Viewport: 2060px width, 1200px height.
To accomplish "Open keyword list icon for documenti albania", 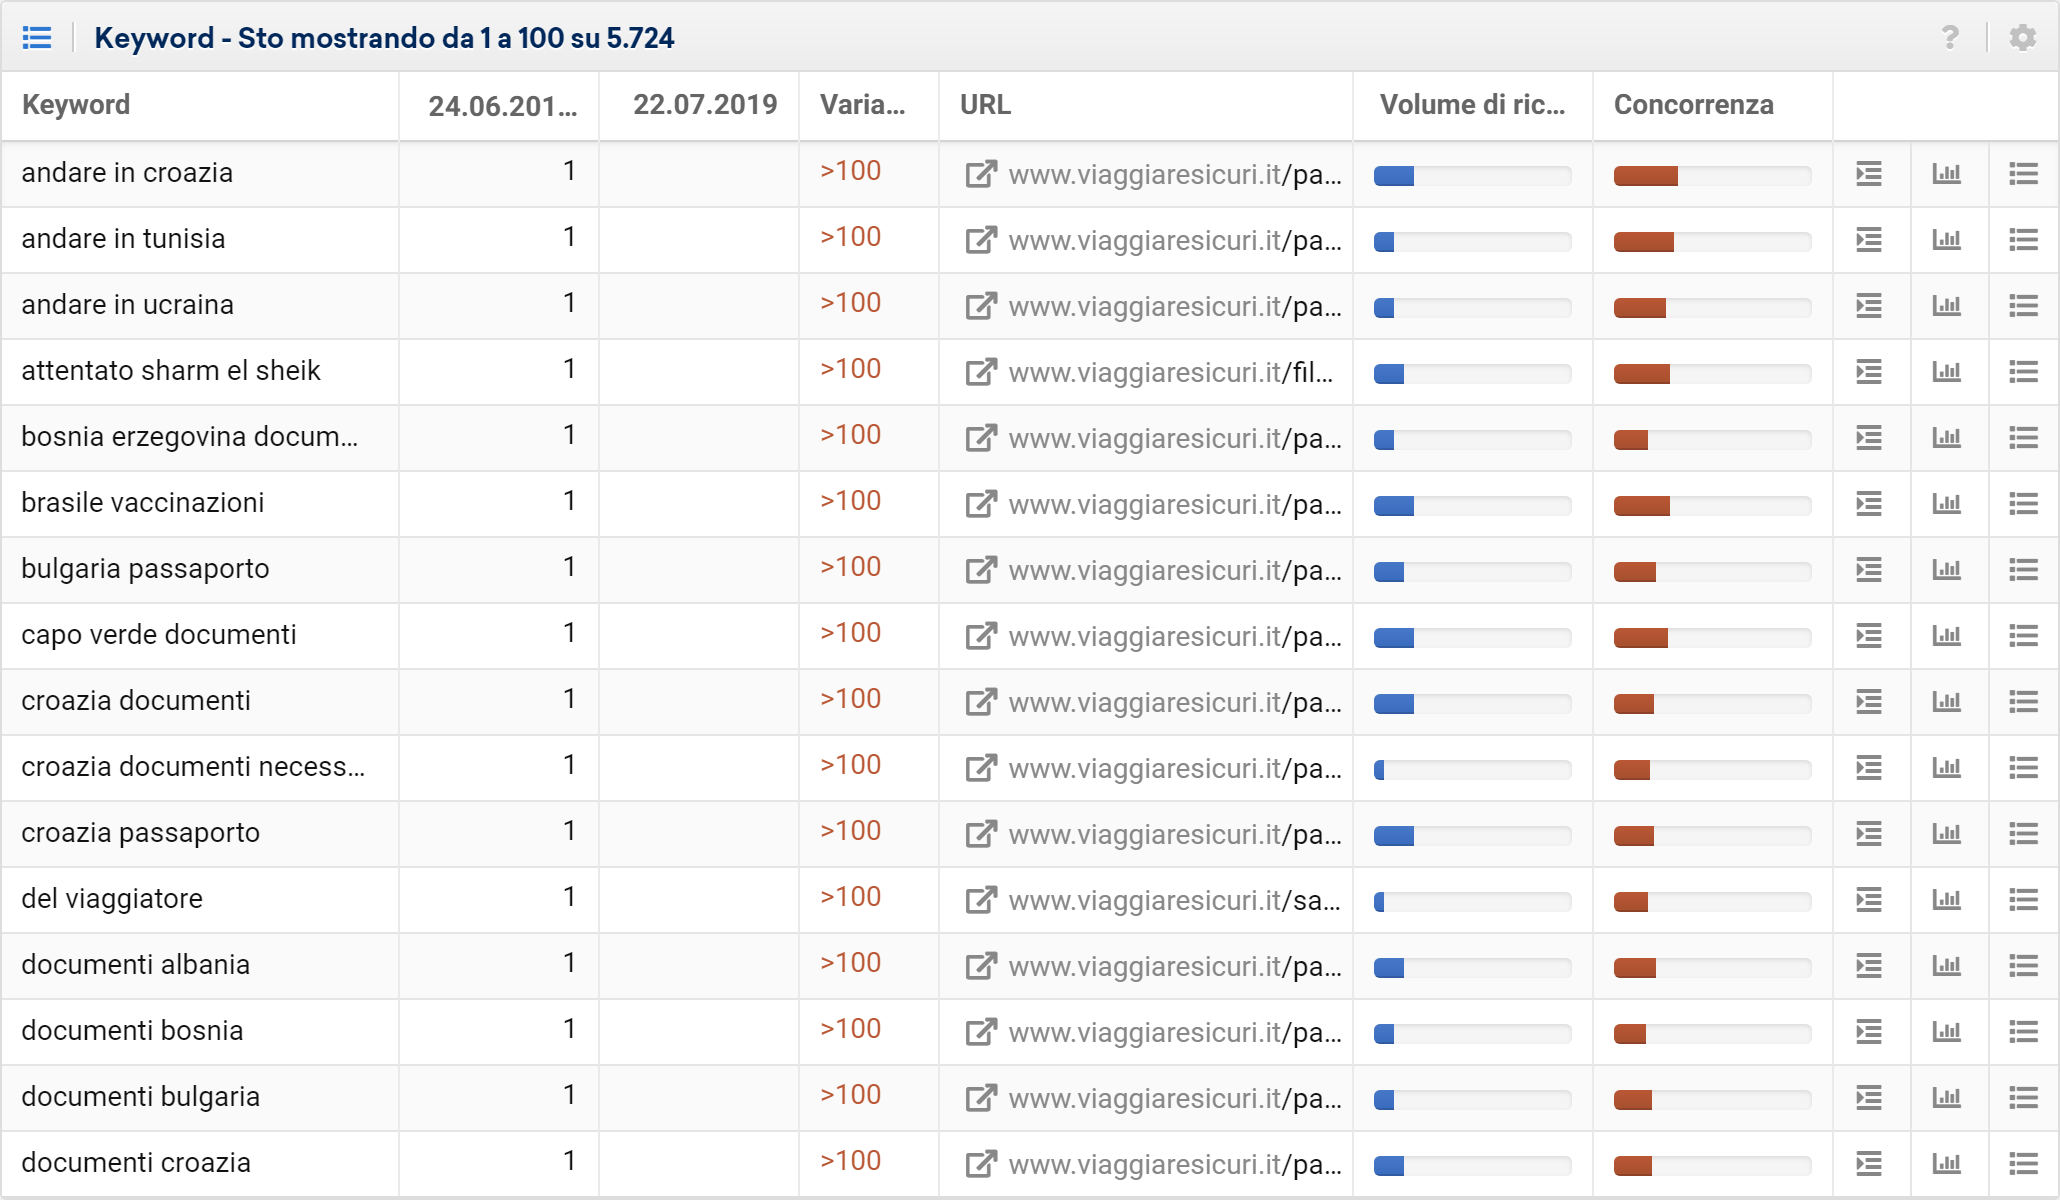I will (x=2023, y=966).
